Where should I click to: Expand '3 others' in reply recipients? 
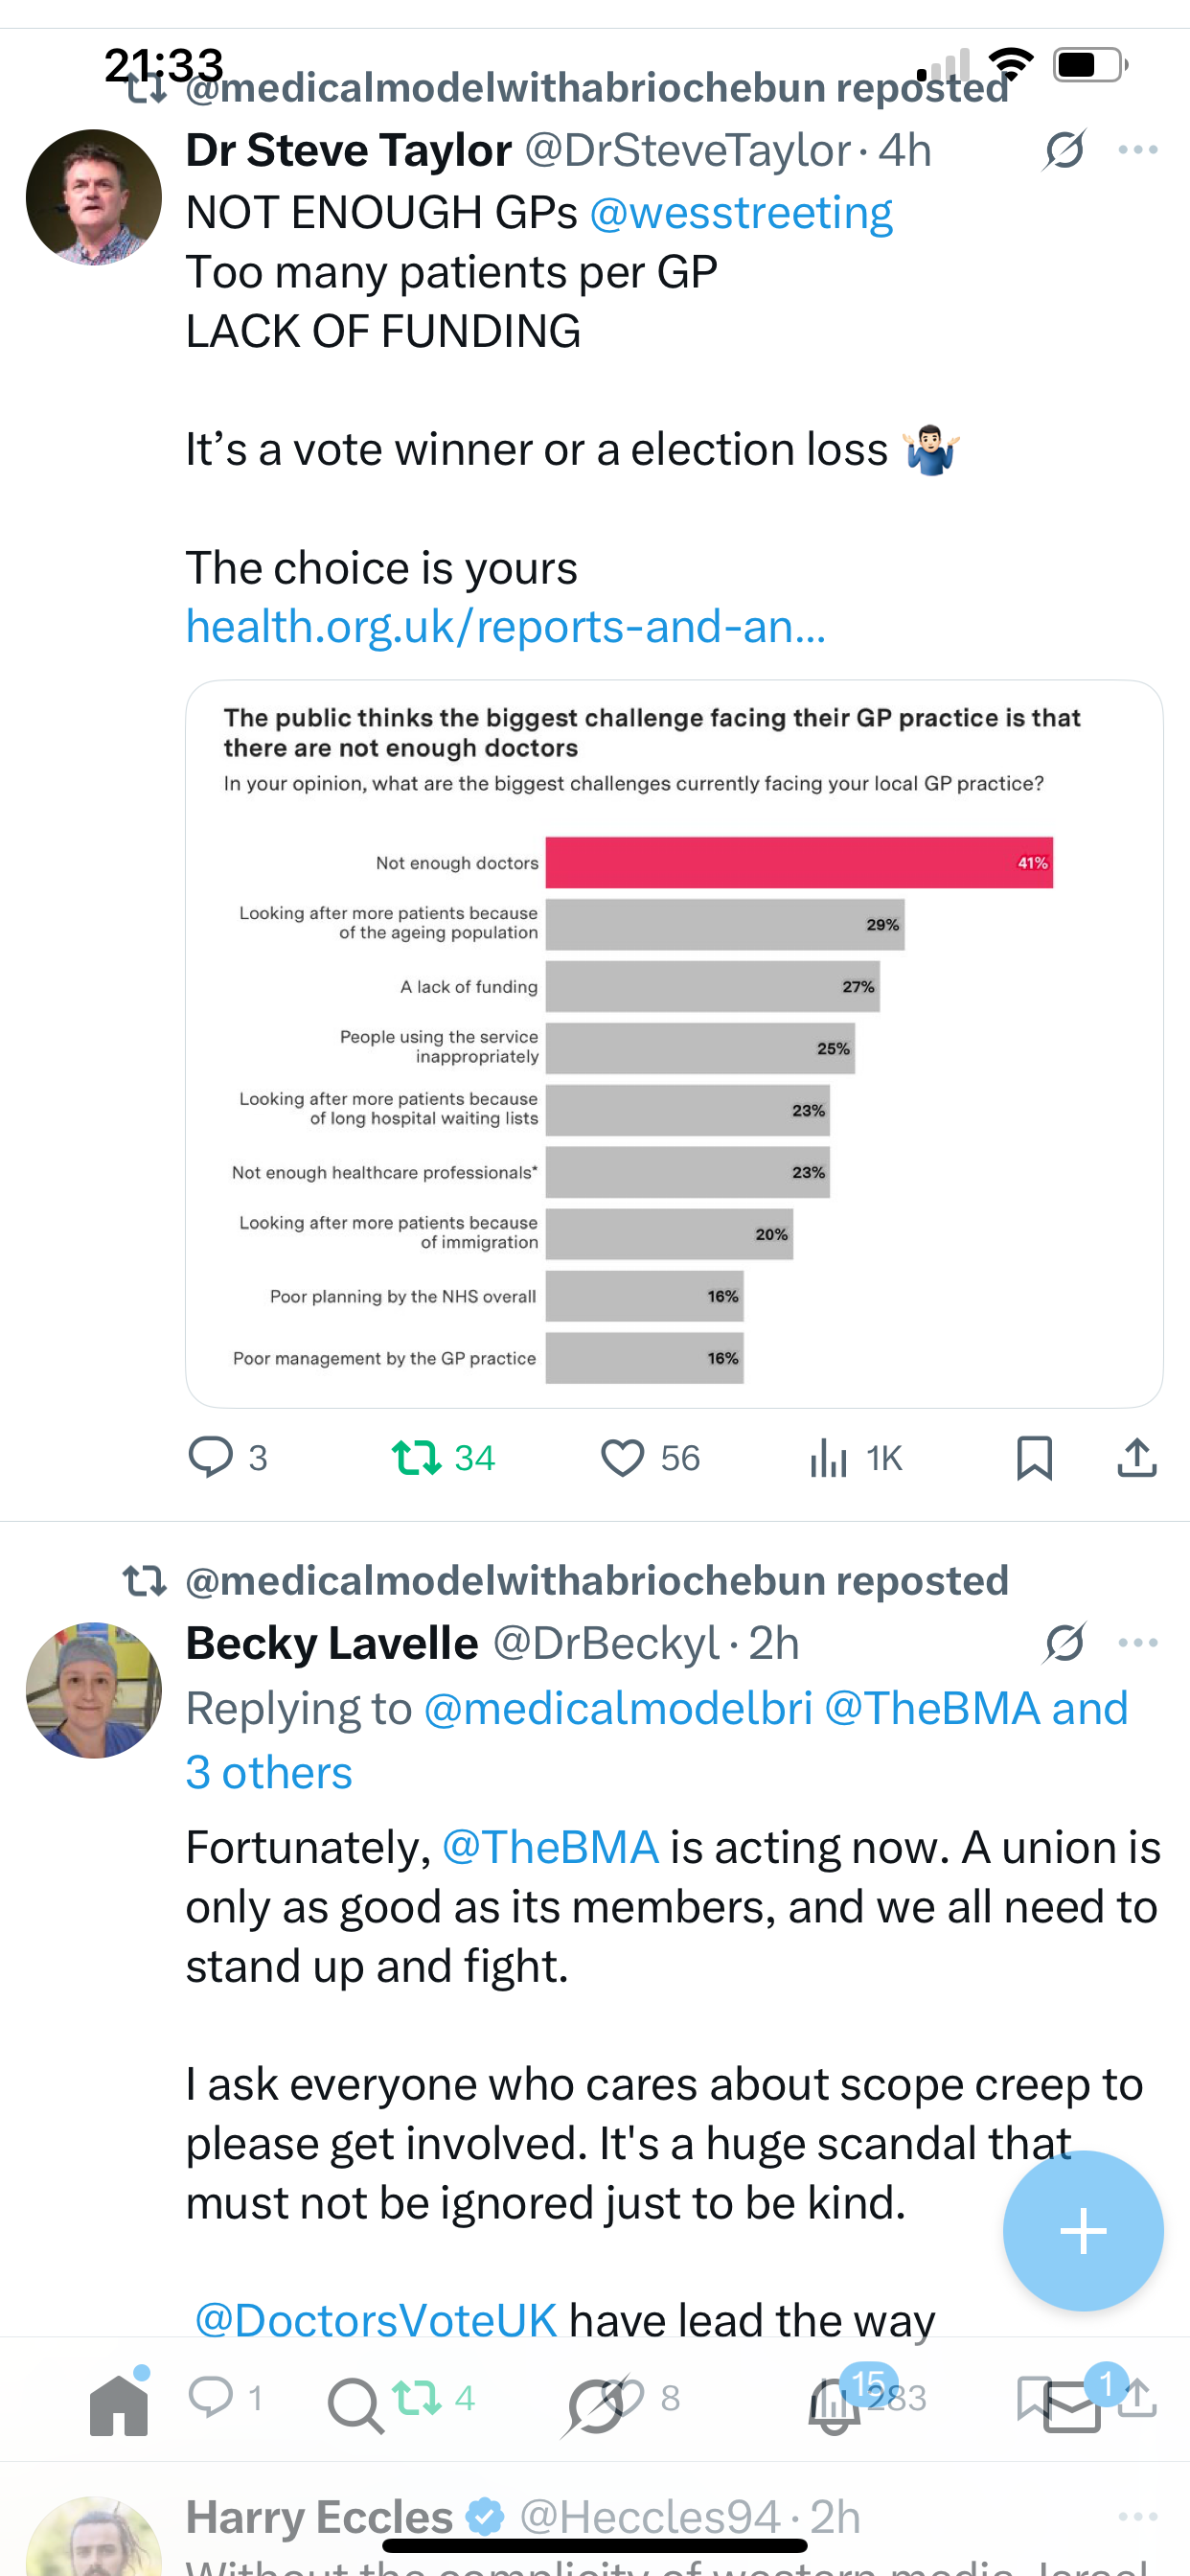(x=269, y=1773)
